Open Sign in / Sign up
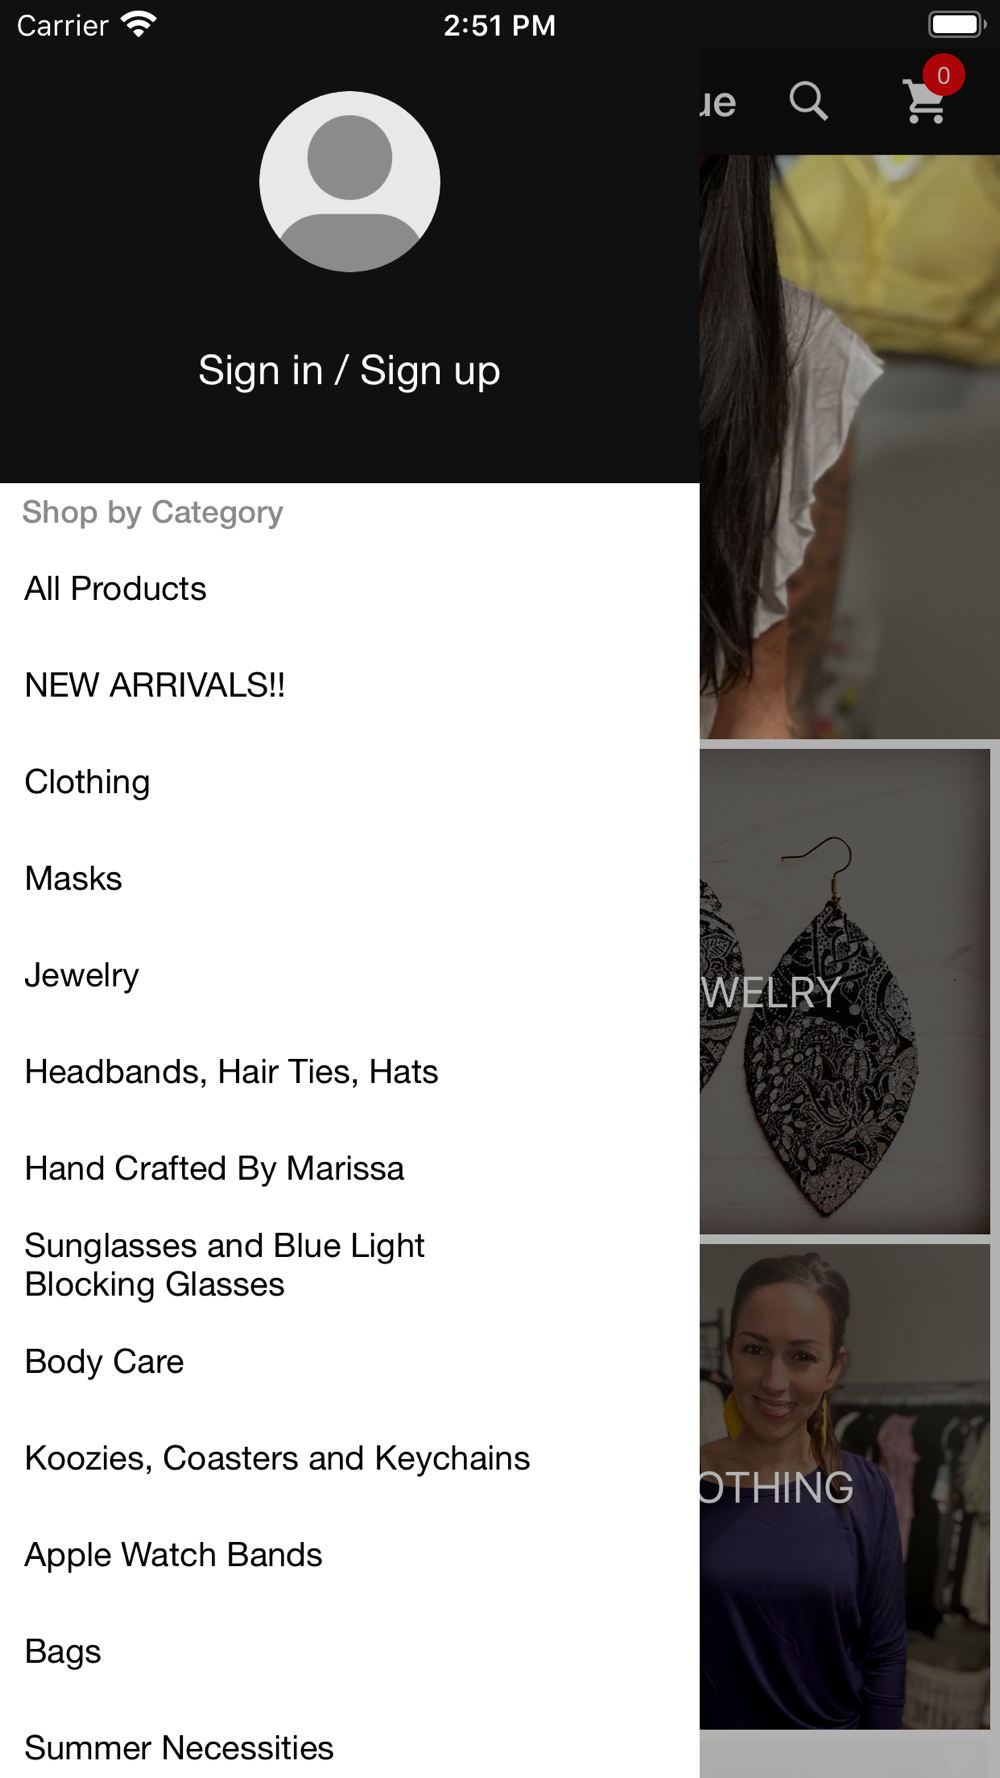This screenshot has width=1000, height=1778. (349, 370)
